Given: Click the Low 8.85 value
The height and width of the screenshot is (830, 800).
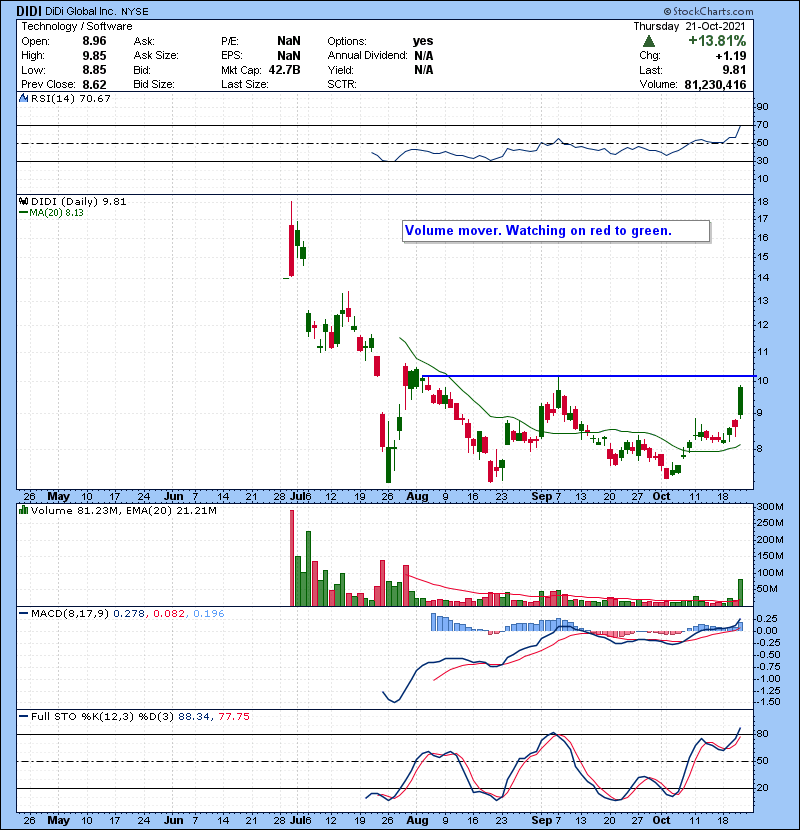Looking at the screenshot, I should pyautogui.click(x=94, y=70).
